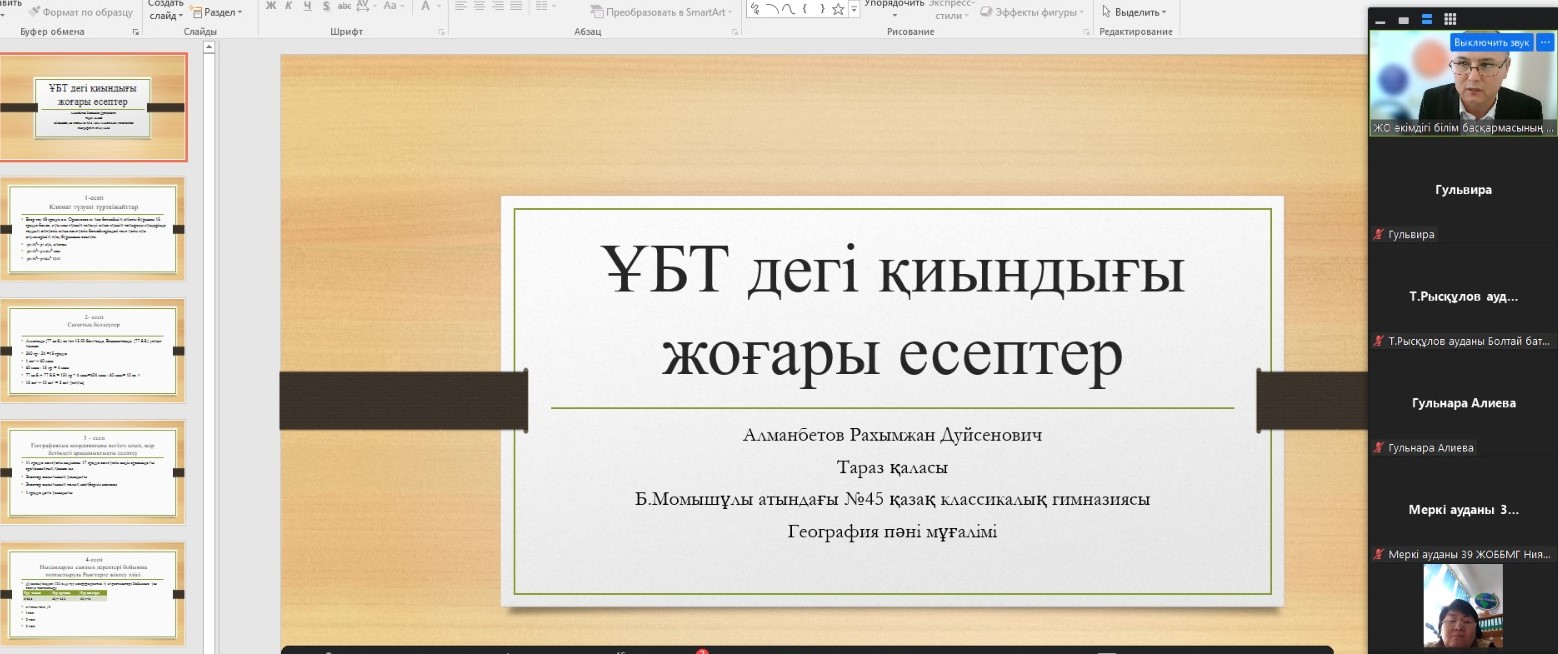Viewport: 1558px width, 654px height.
Task: Select the bottom participant video thumbnail
Action: 1463,606
